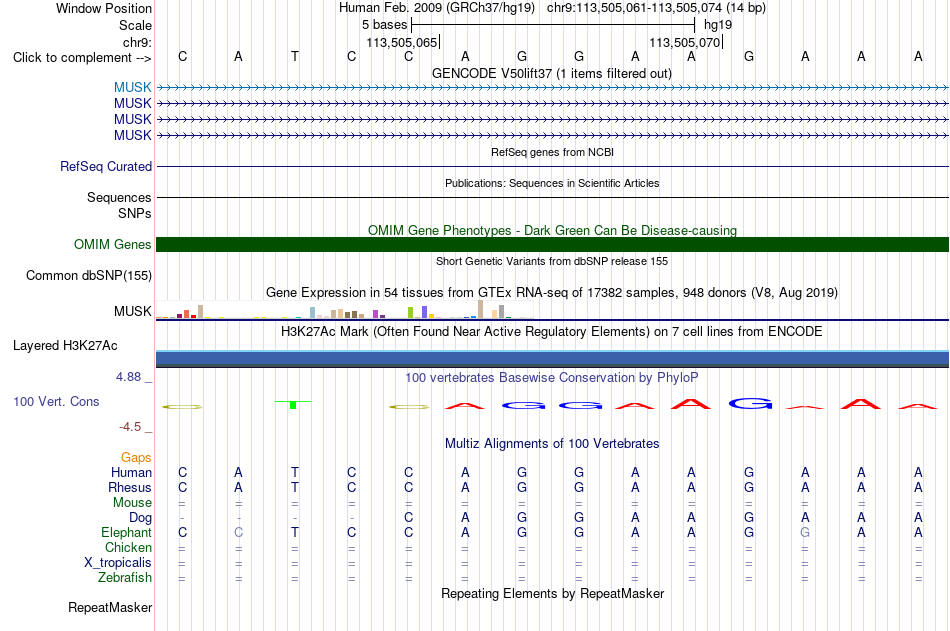950x631 pixels.
Task: Select the Zebrafish alignment row label
Action: 125,577
